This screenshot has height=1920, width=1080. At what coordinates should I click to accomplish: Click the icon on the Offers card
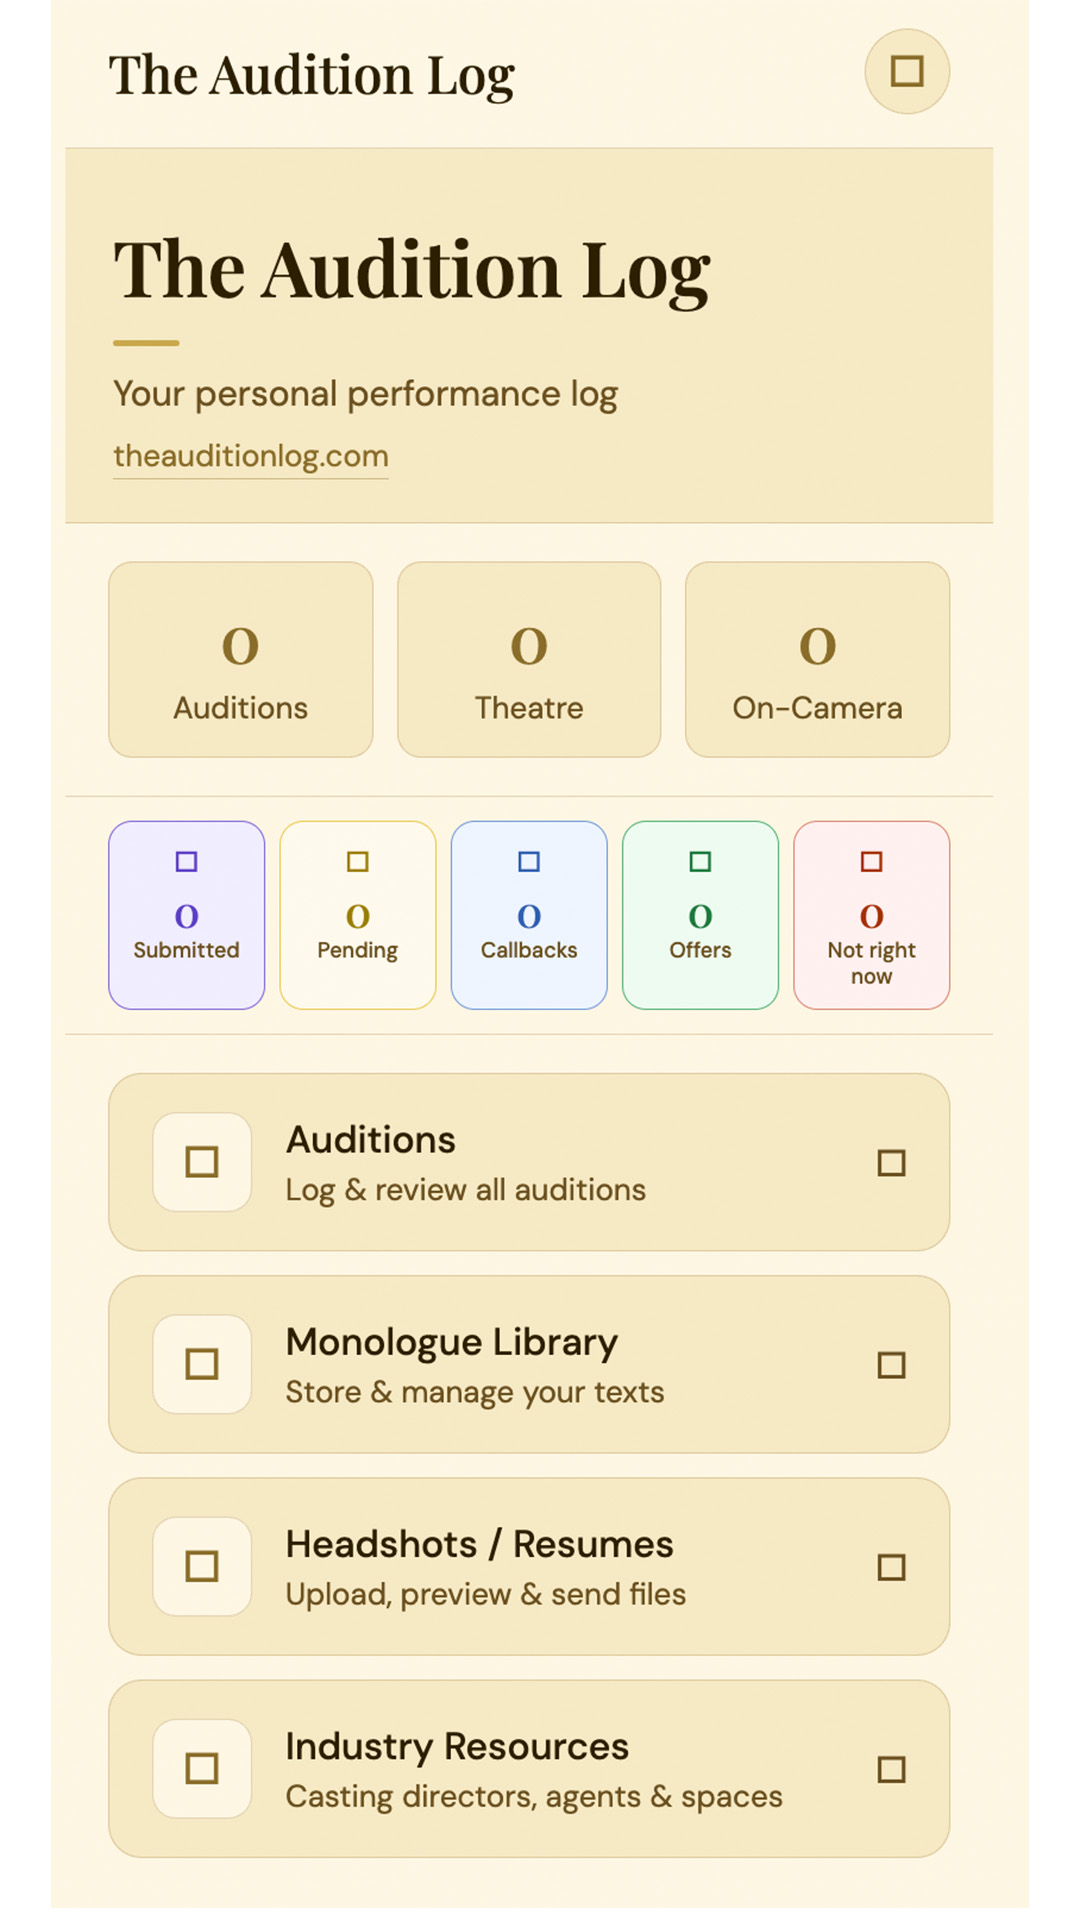[700, 861]
